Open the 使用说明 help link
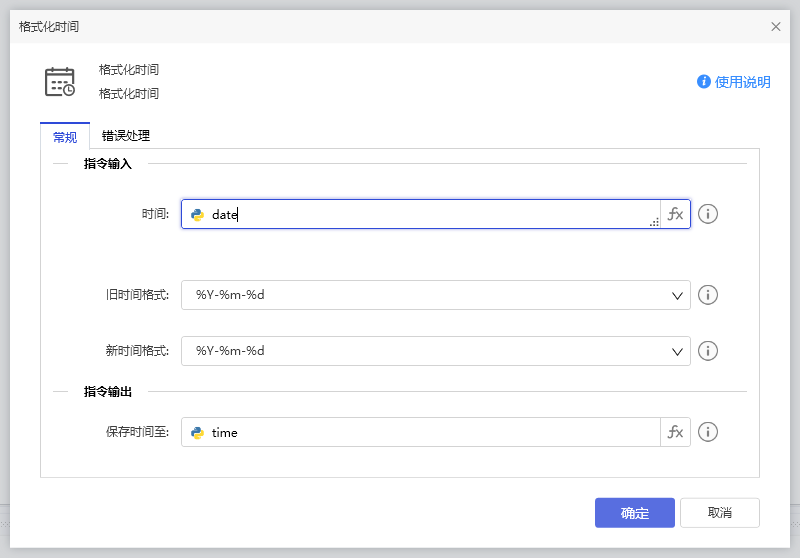 [x=734, y=82]
